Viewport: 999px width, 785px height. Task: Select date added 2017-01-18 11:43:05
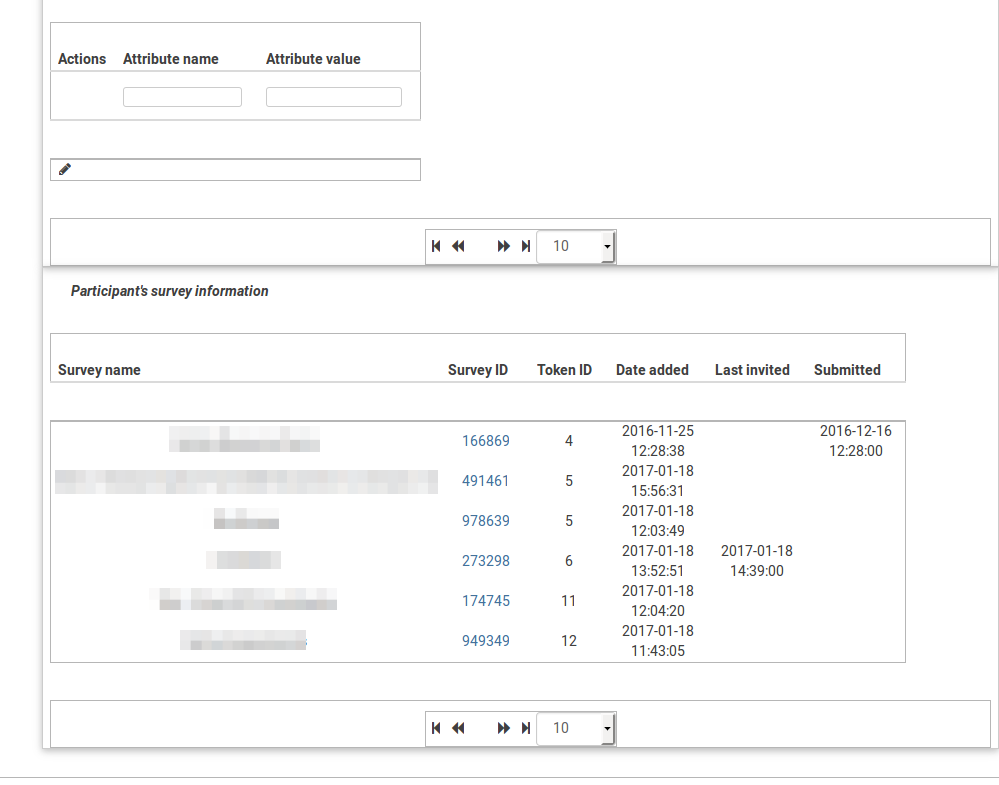click(x=658, y=641)
